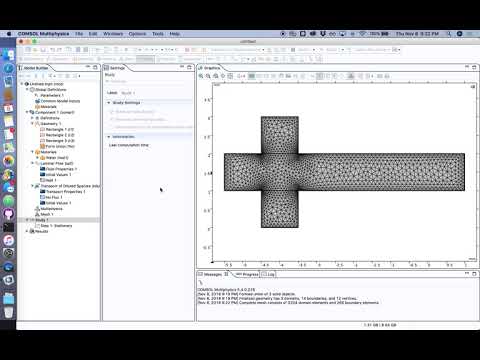The width and height of the screenshot is (480, 360).
Task: Click the Mesh 1 node icon
Action: point(37,214)
